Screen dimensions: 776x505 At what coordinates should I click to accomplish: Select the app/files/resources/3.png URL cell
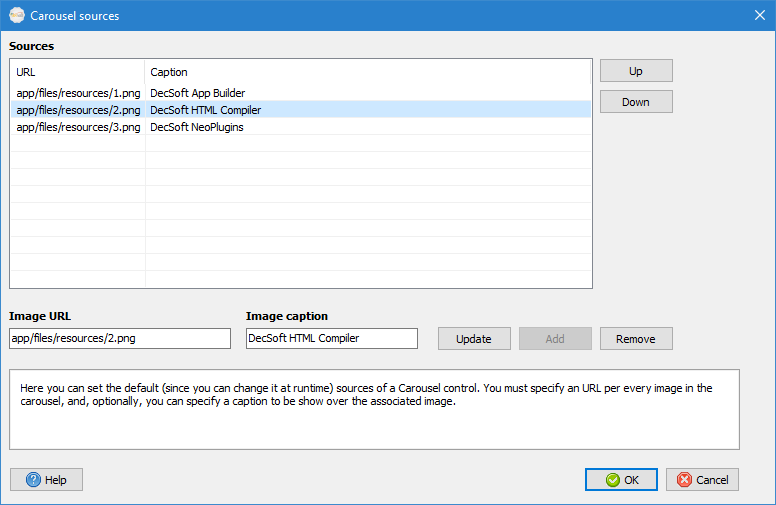(78, 127)
